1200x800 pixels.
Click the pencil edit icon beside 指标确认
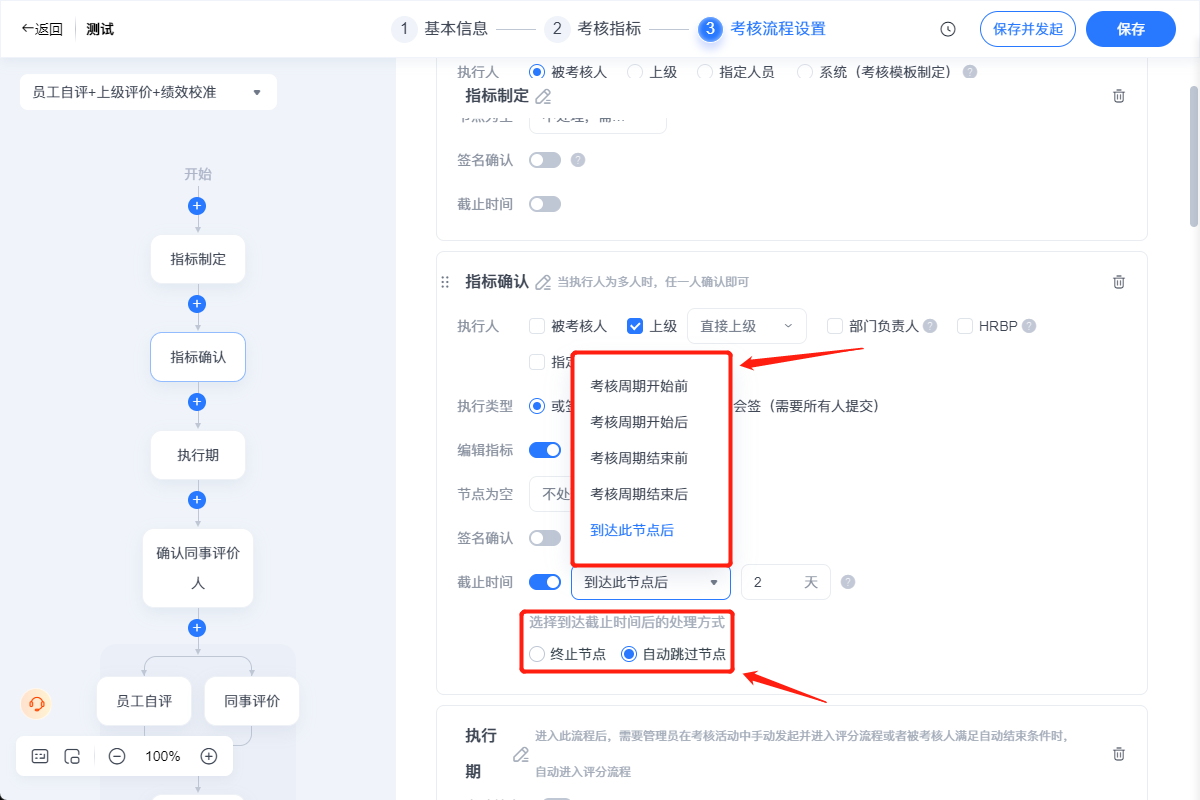(x=543, y=282)
